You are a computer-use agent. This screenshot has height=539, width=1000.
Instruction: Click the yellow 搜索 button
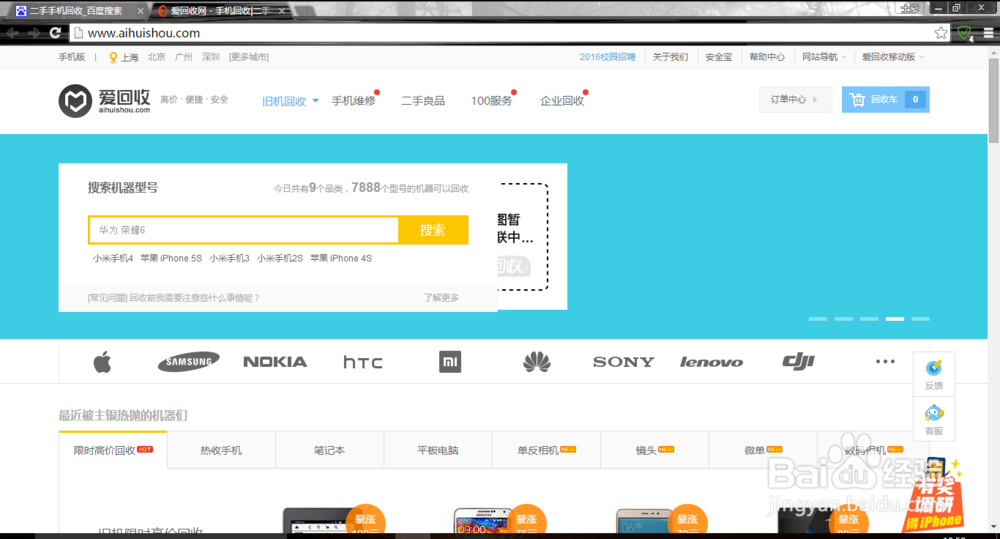433,230
